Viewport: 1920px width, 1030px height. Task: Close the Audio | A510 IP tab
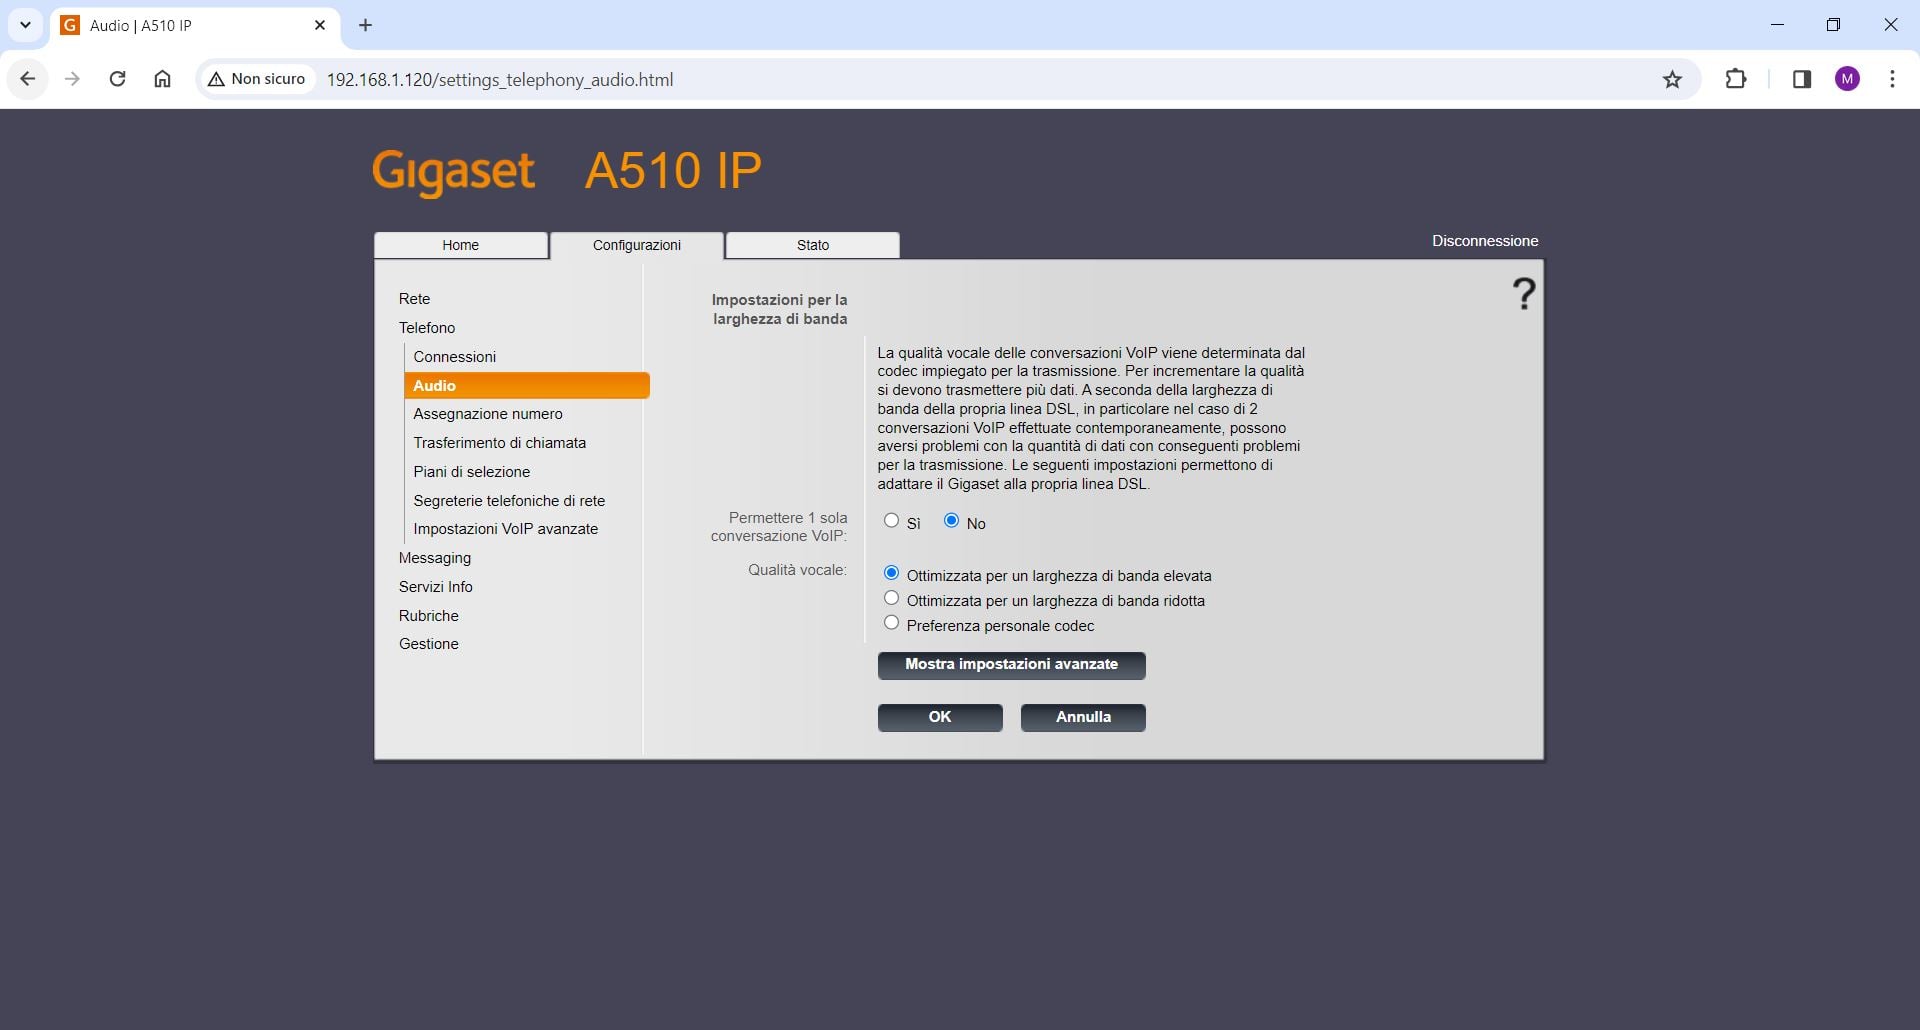(320, 25)
